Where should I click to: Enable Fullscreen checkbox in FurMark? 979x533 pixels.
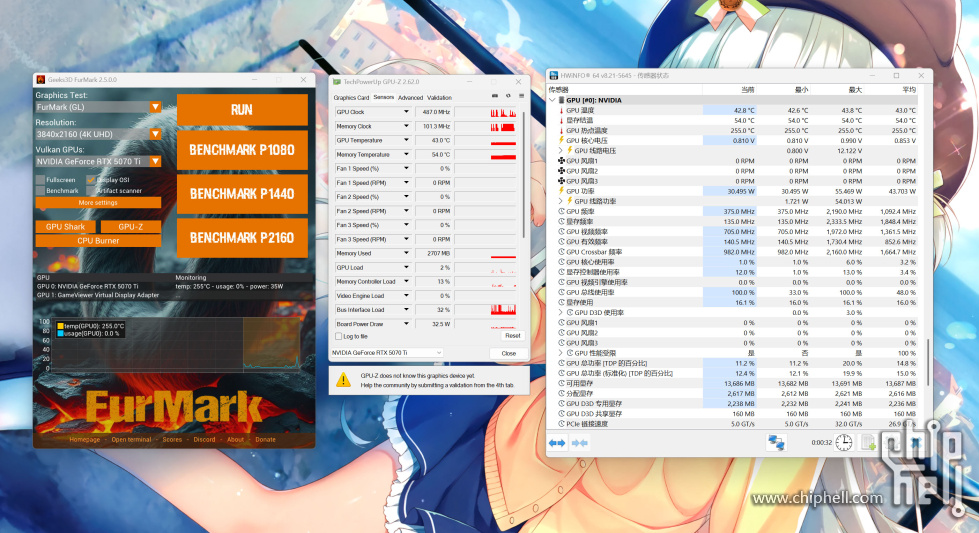pos(40,180)
